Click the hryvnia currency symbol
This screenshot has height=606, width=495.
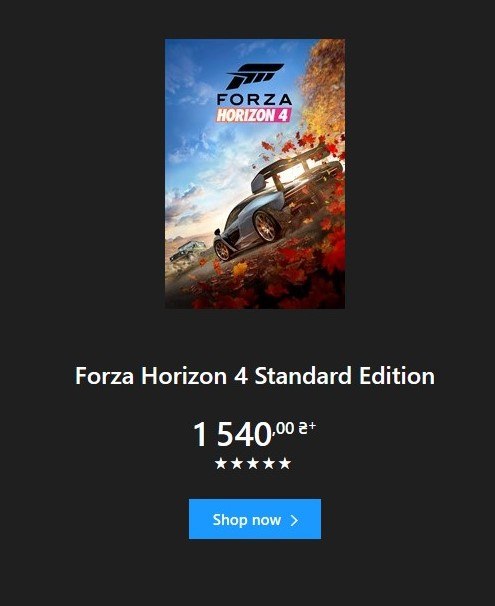tap(303, 427)
